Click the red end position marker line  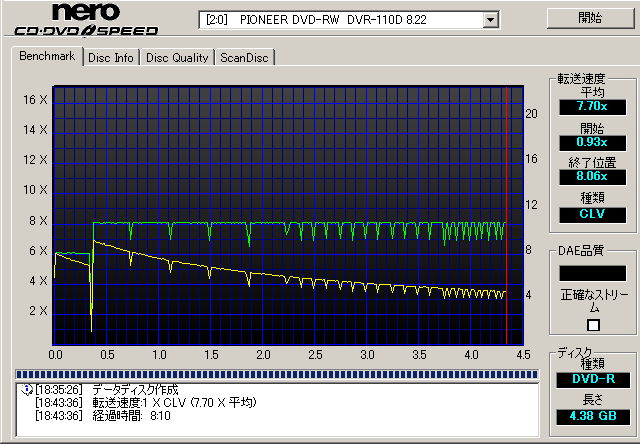[x=506, y=215]
